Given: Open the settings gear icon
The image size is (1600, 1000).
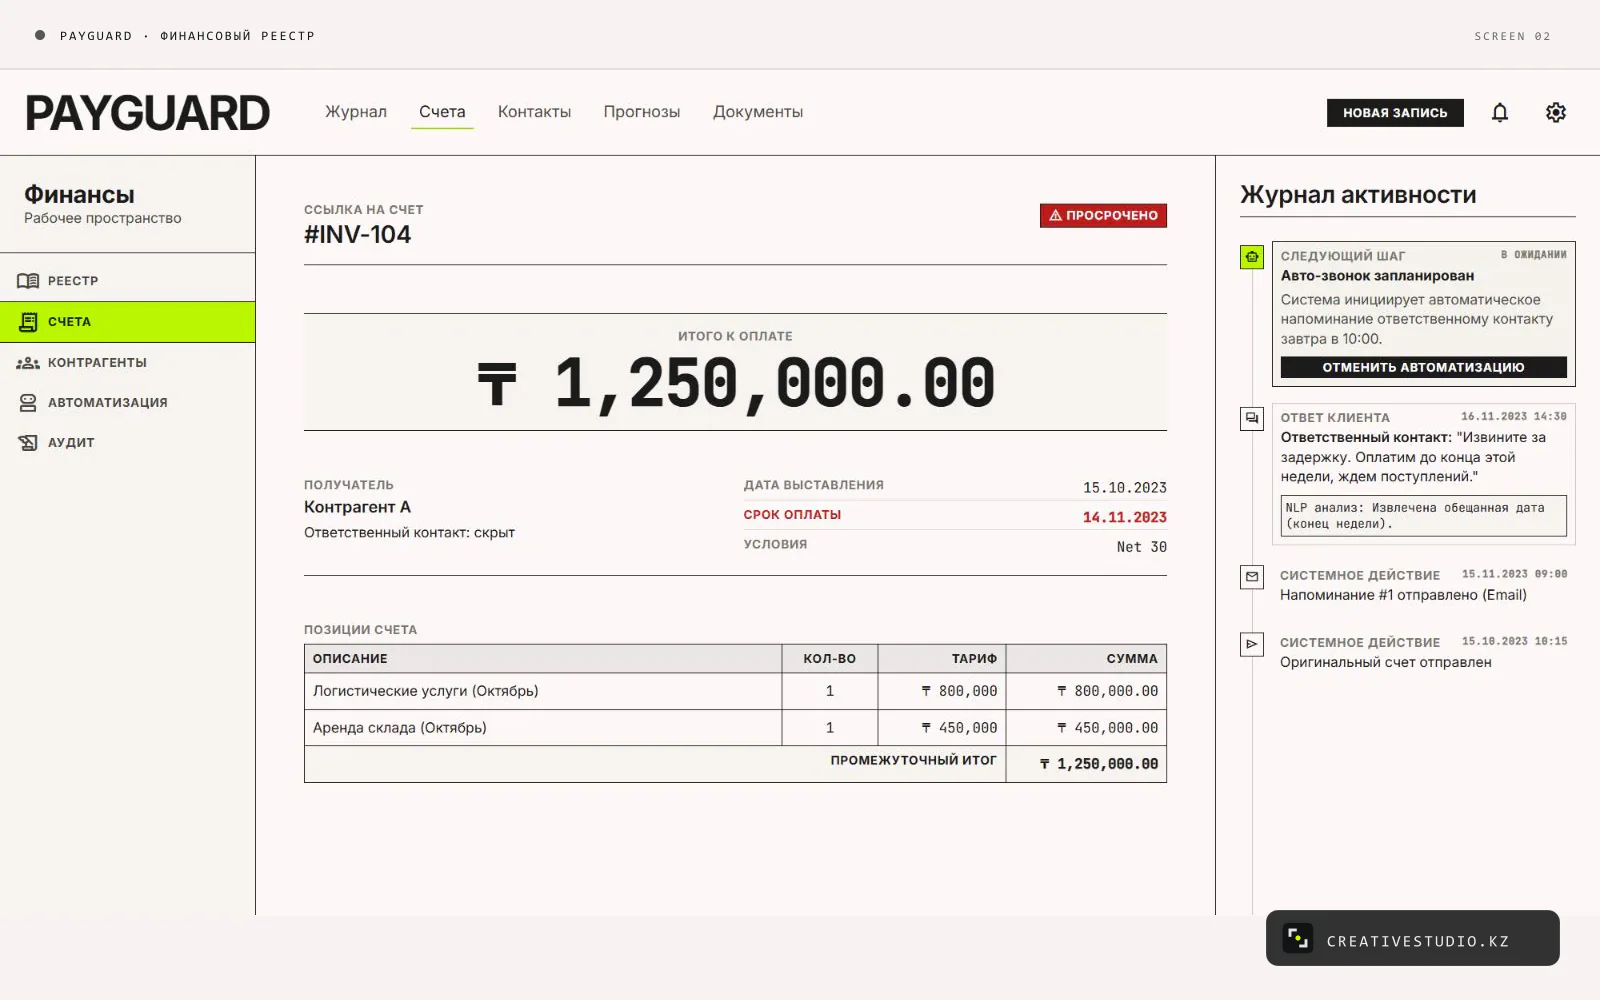Looking at the screenshot, I should [x=1555, y=113].
